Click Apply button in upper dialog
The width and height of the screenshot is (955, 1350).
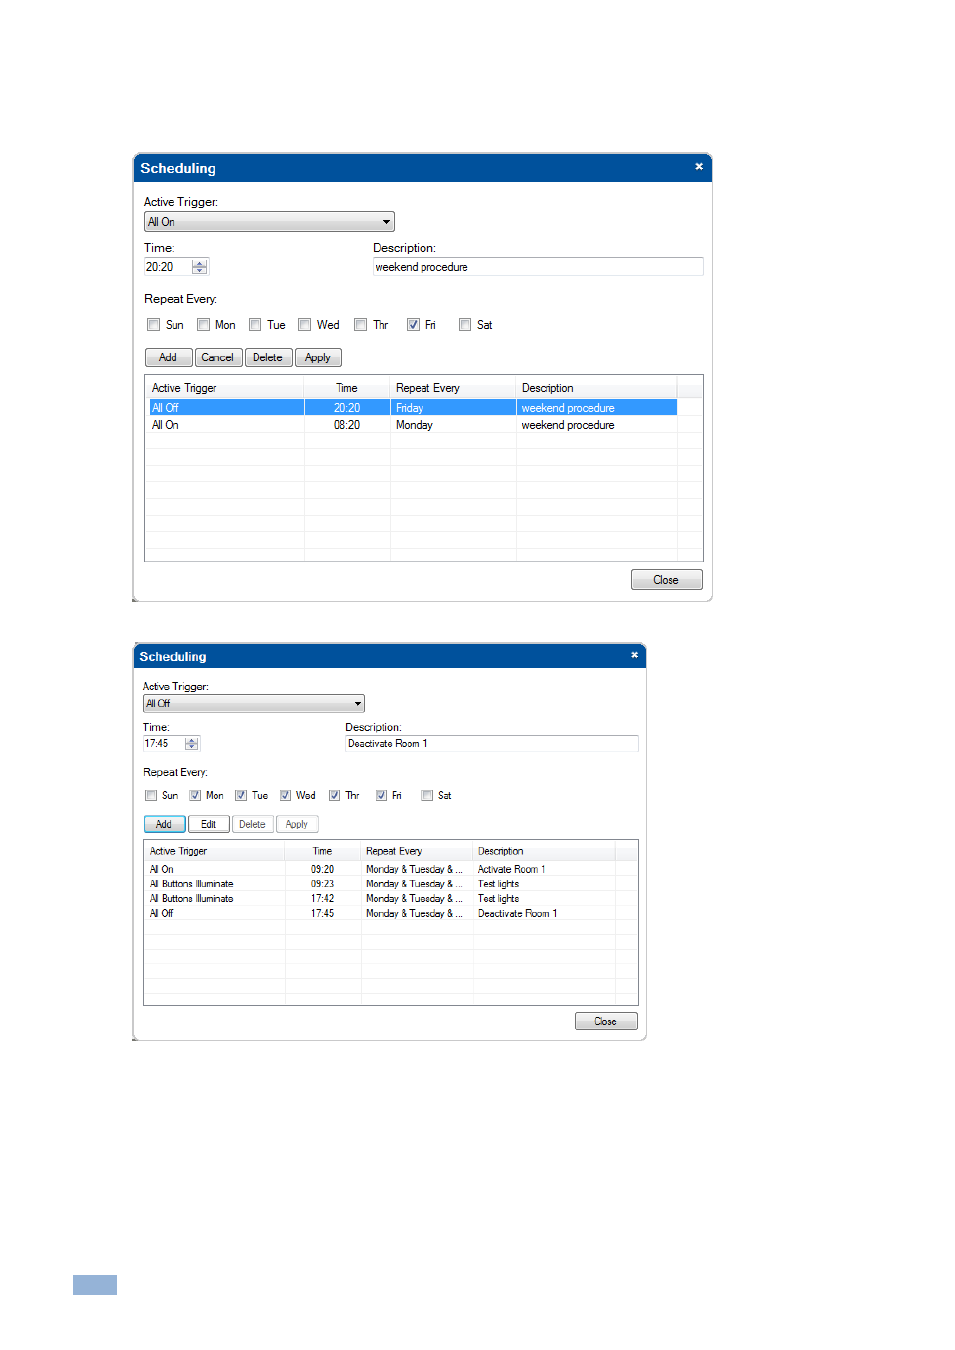point(318,357)
